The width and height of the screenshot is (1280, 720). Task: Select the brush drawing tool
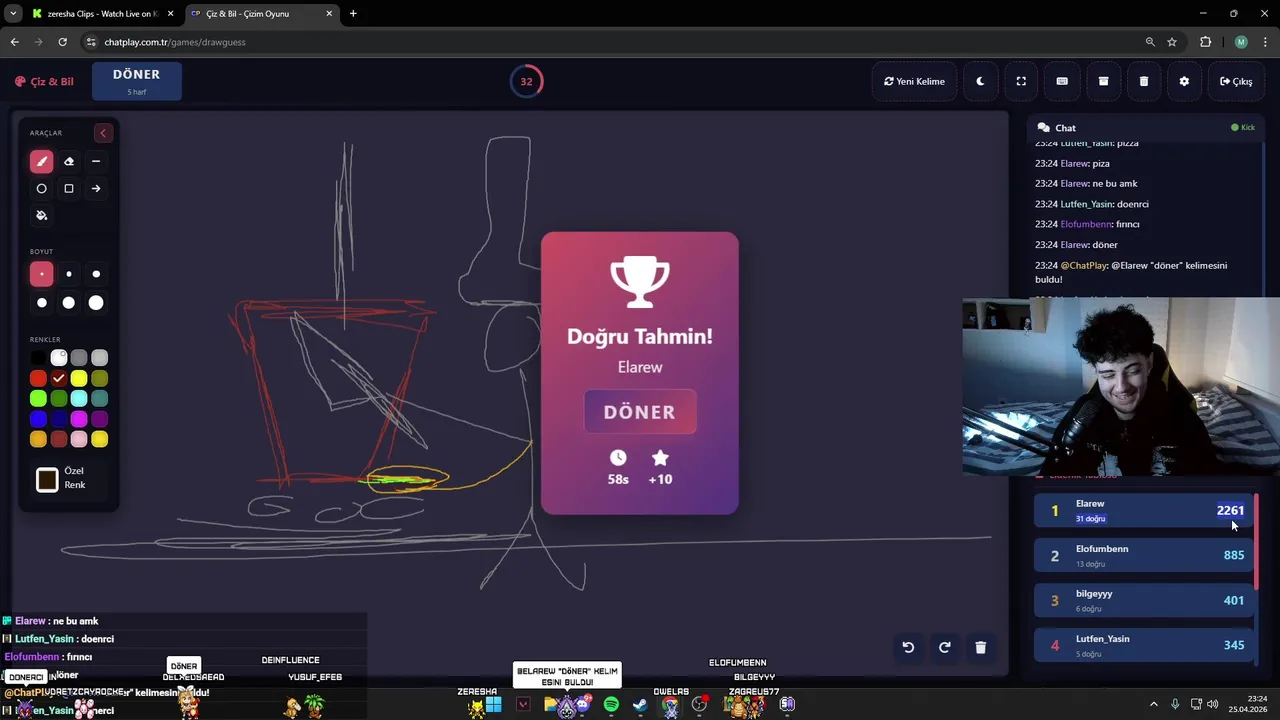41,161
